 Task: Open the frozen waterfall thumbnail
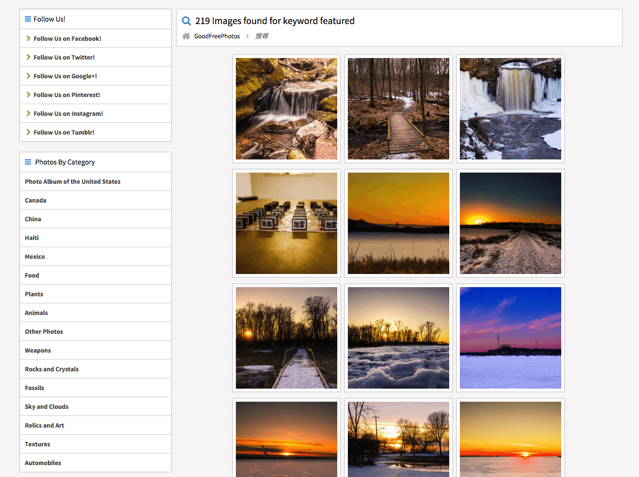tap(510, 108)
